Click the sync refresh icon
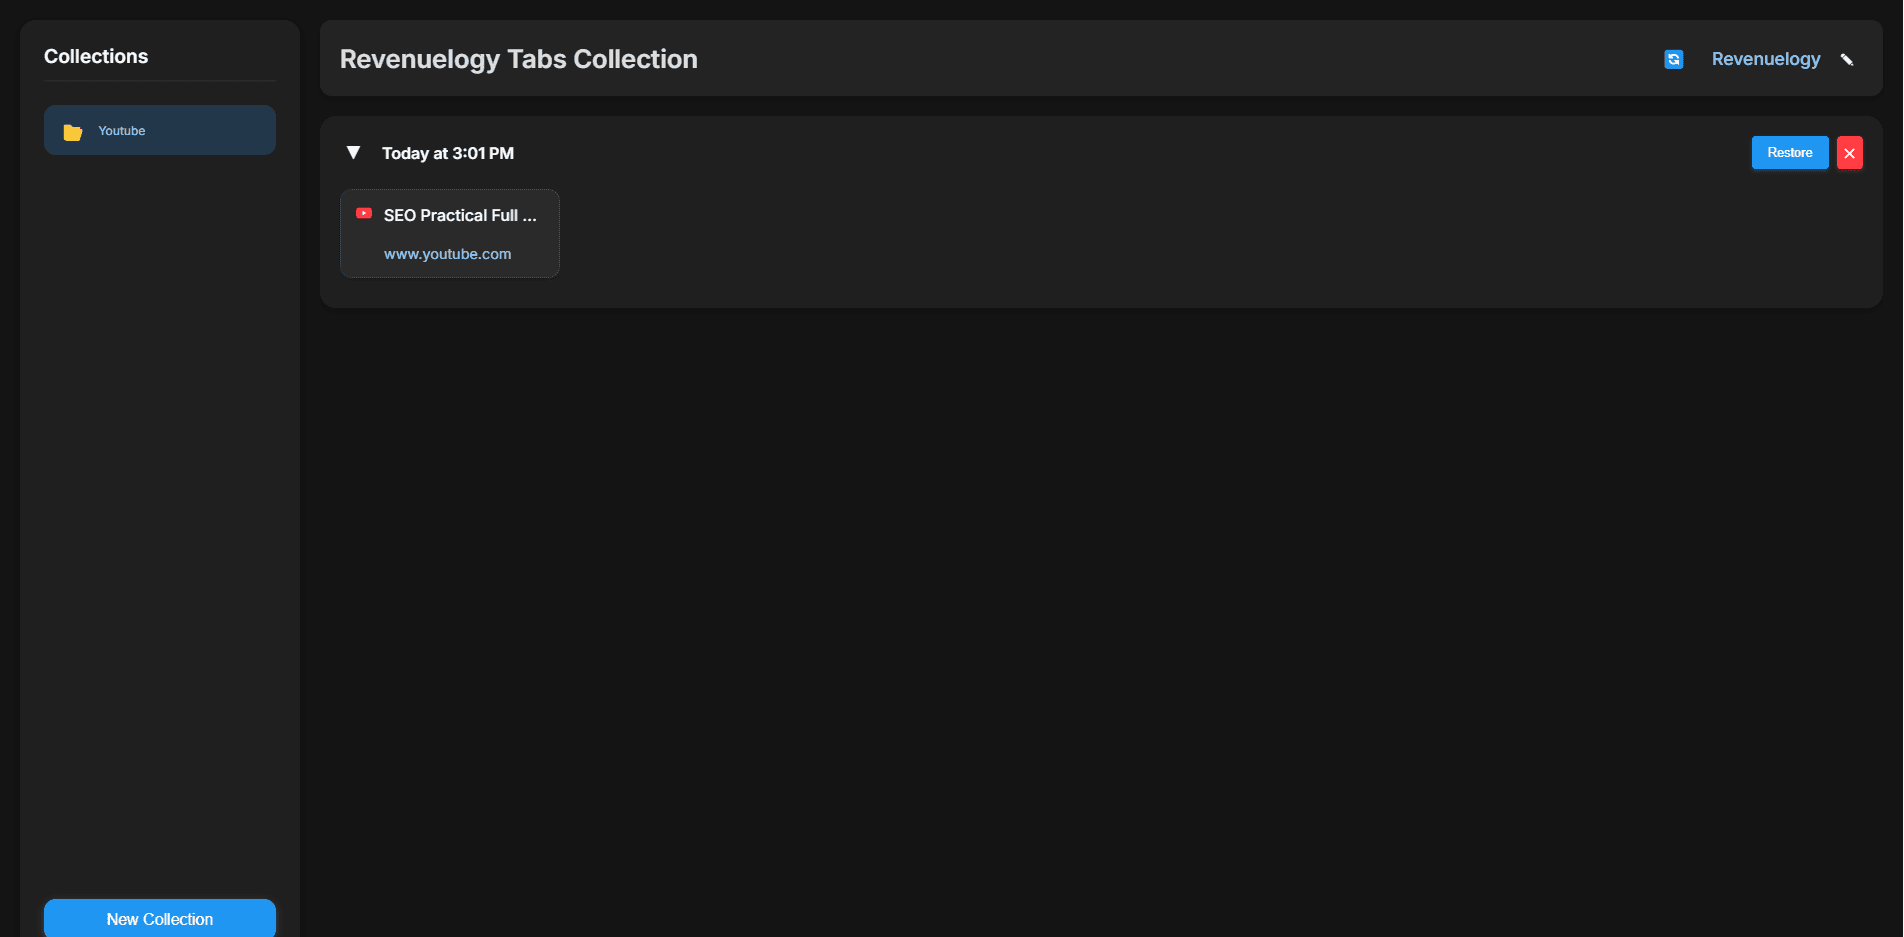The image size is (1904, 937). pyautogui.click(x=1673, y=59)
